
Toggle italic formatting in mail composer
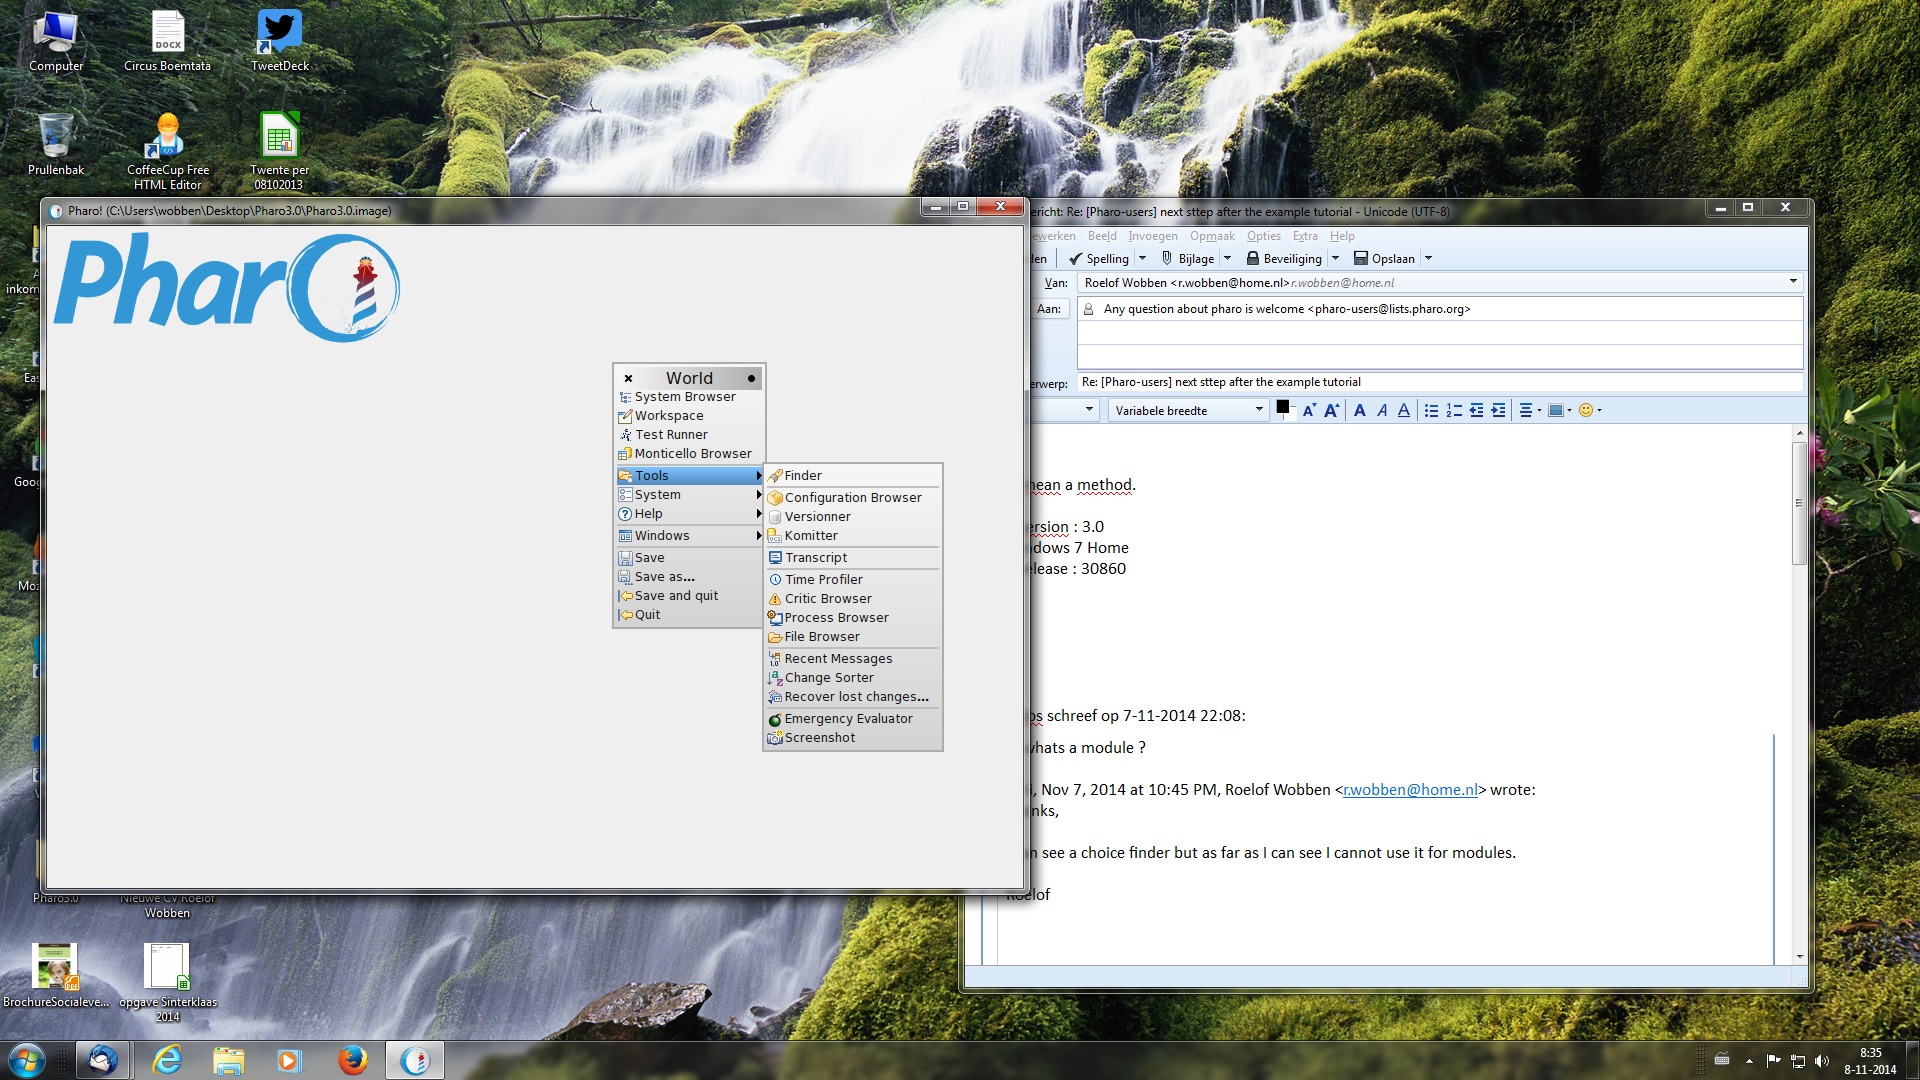pos(1382,411)
